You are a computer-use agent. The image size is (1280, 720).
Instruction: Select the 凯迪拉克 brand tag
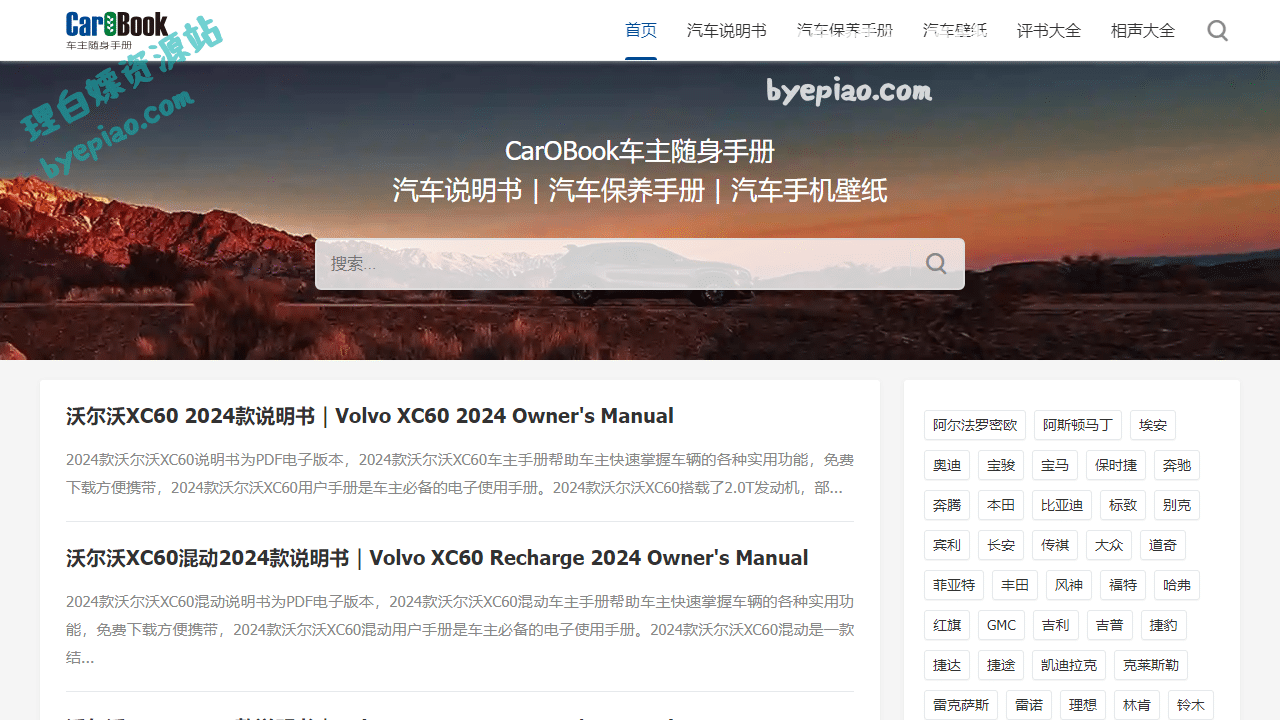click(1069, 665)
